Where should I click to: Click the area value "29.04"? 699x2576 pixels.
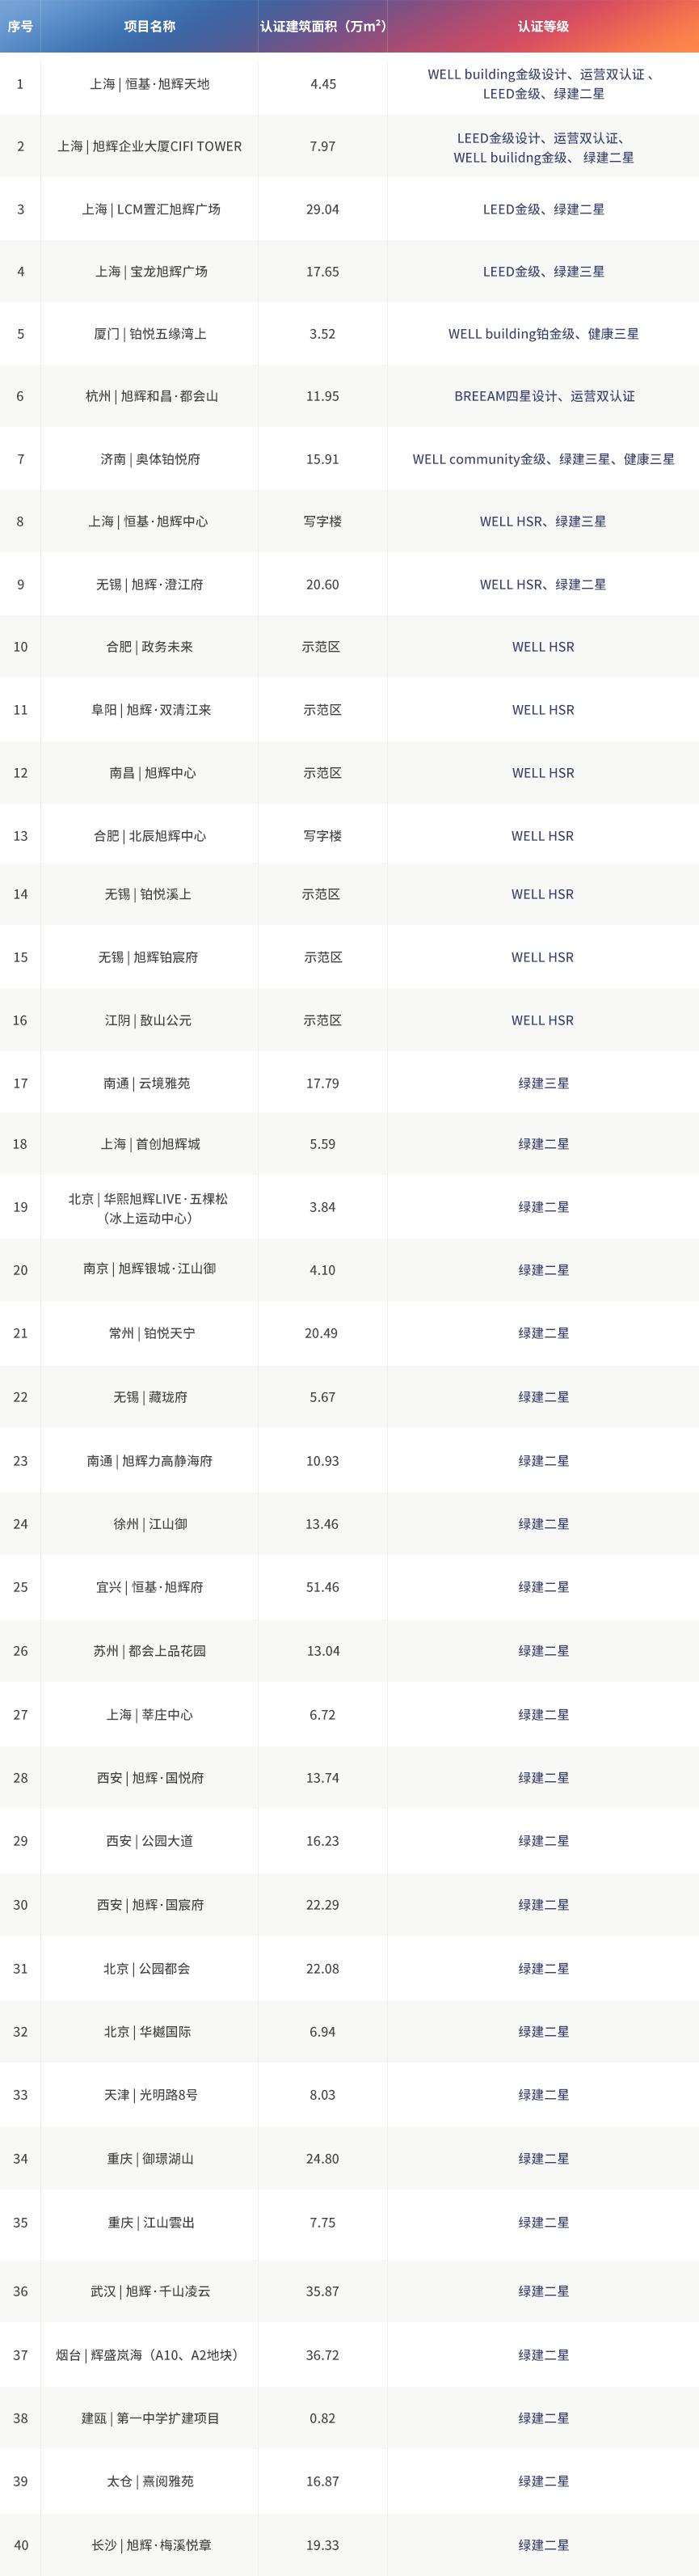point(322,209)
